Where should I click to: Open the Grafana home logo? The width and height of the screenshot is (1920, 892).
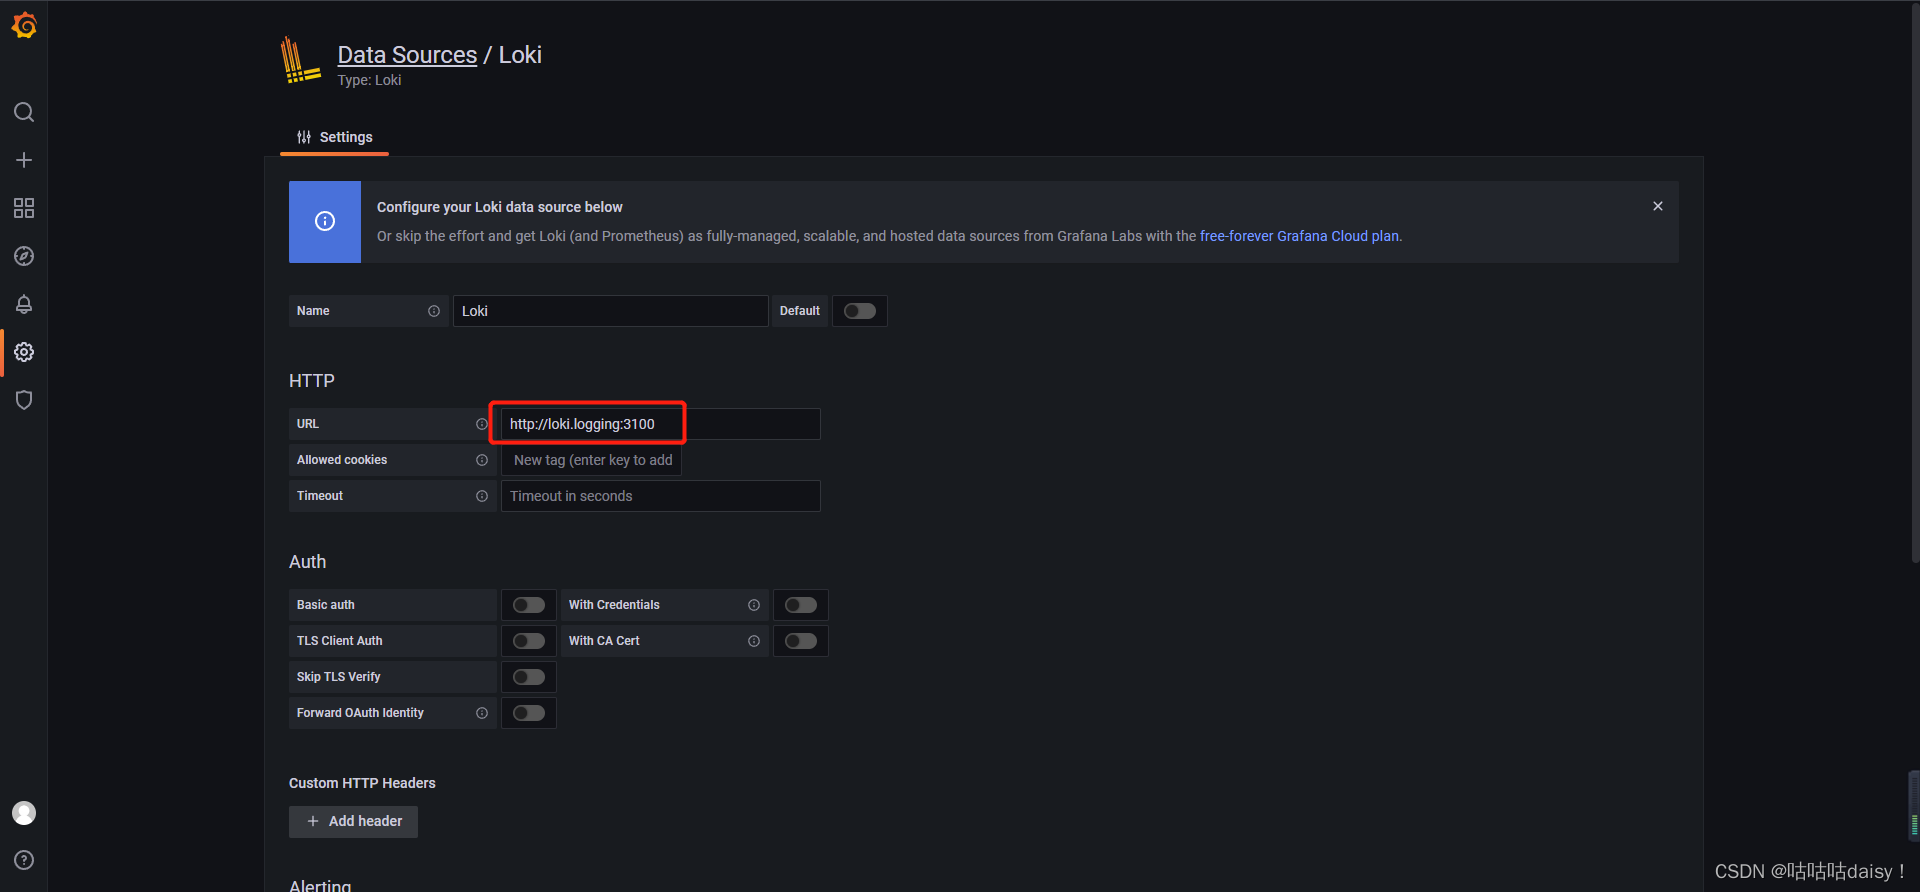(x=24, y=25)
